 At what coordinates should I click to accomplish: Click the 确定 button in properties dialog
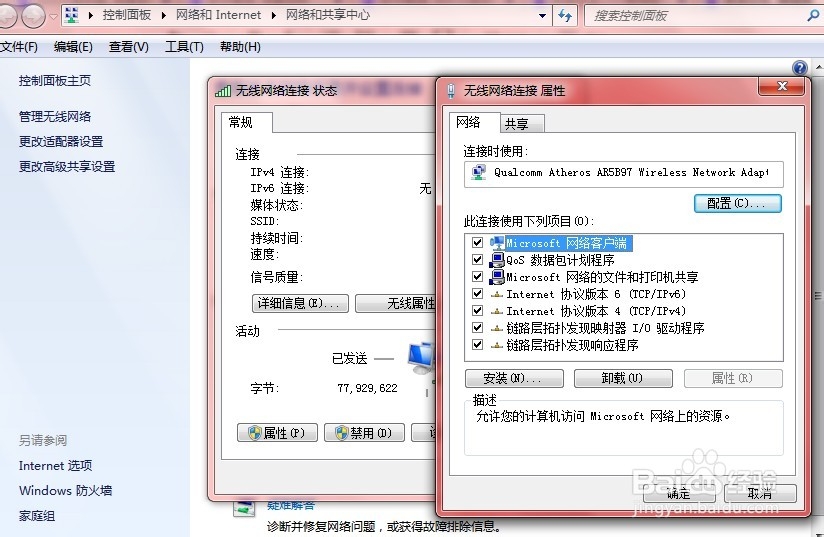pos(679,493)
